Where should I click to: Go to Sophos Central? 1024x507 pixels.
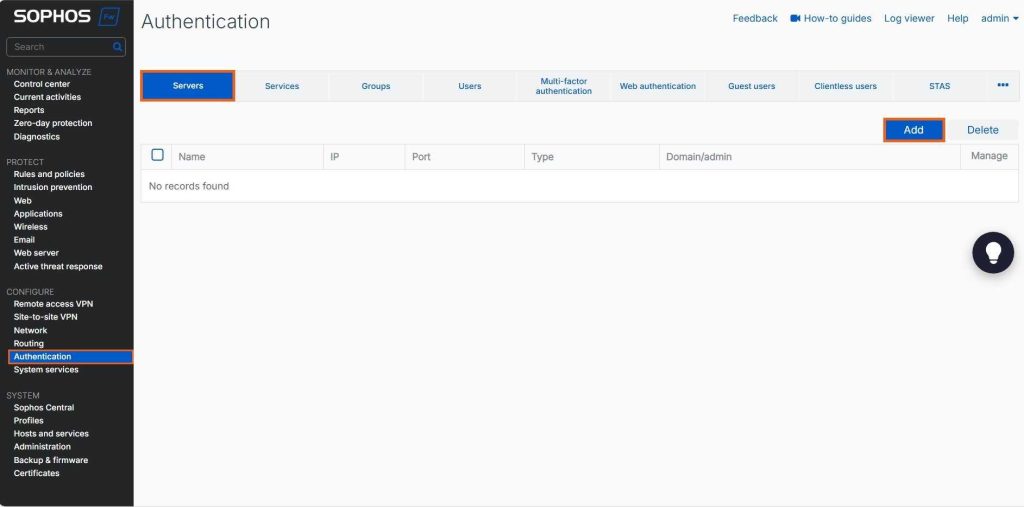pyautogui.click(x=44, y=408)
